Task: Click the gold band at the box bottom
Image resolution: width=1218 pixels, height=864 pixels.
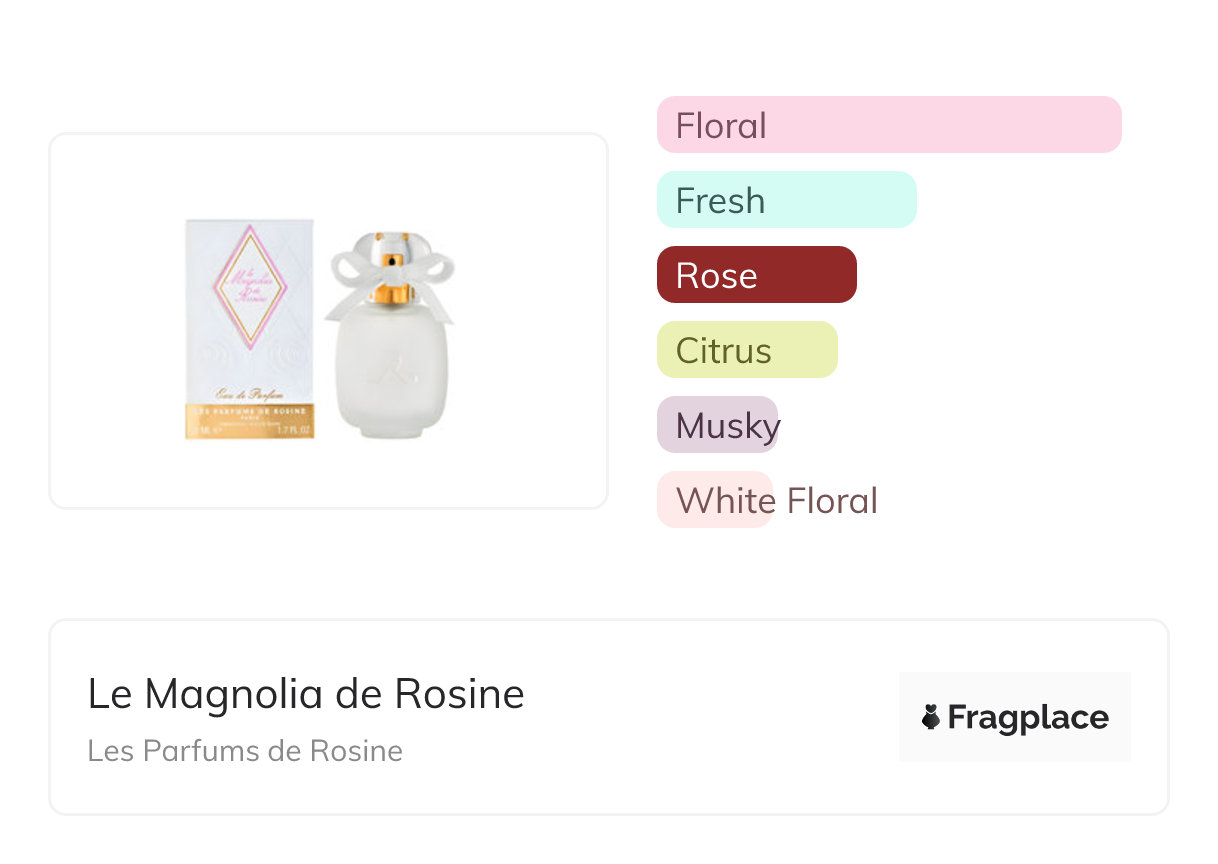Action: pyautogui.click(x=249, y=421)
